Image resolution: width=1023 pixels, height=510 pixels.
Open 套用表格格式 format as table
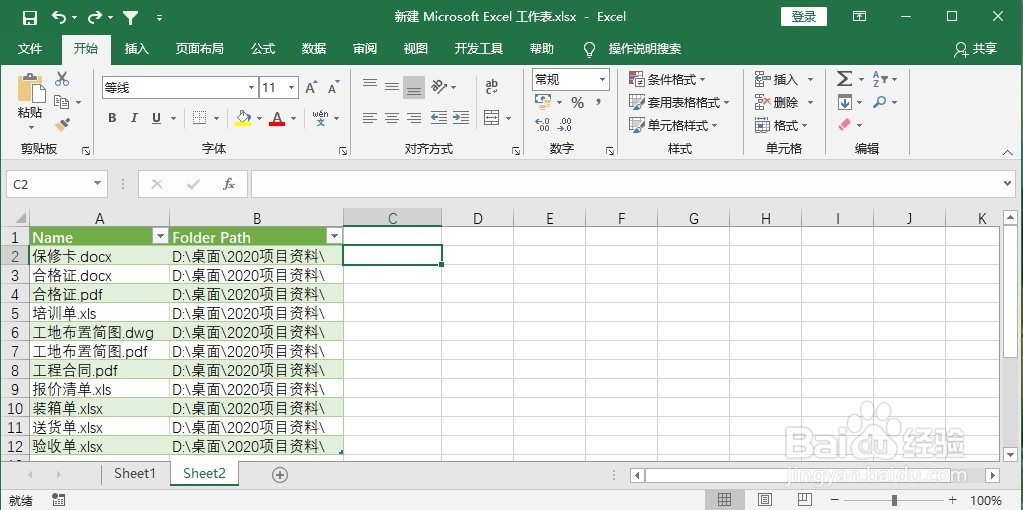[679, 102]
